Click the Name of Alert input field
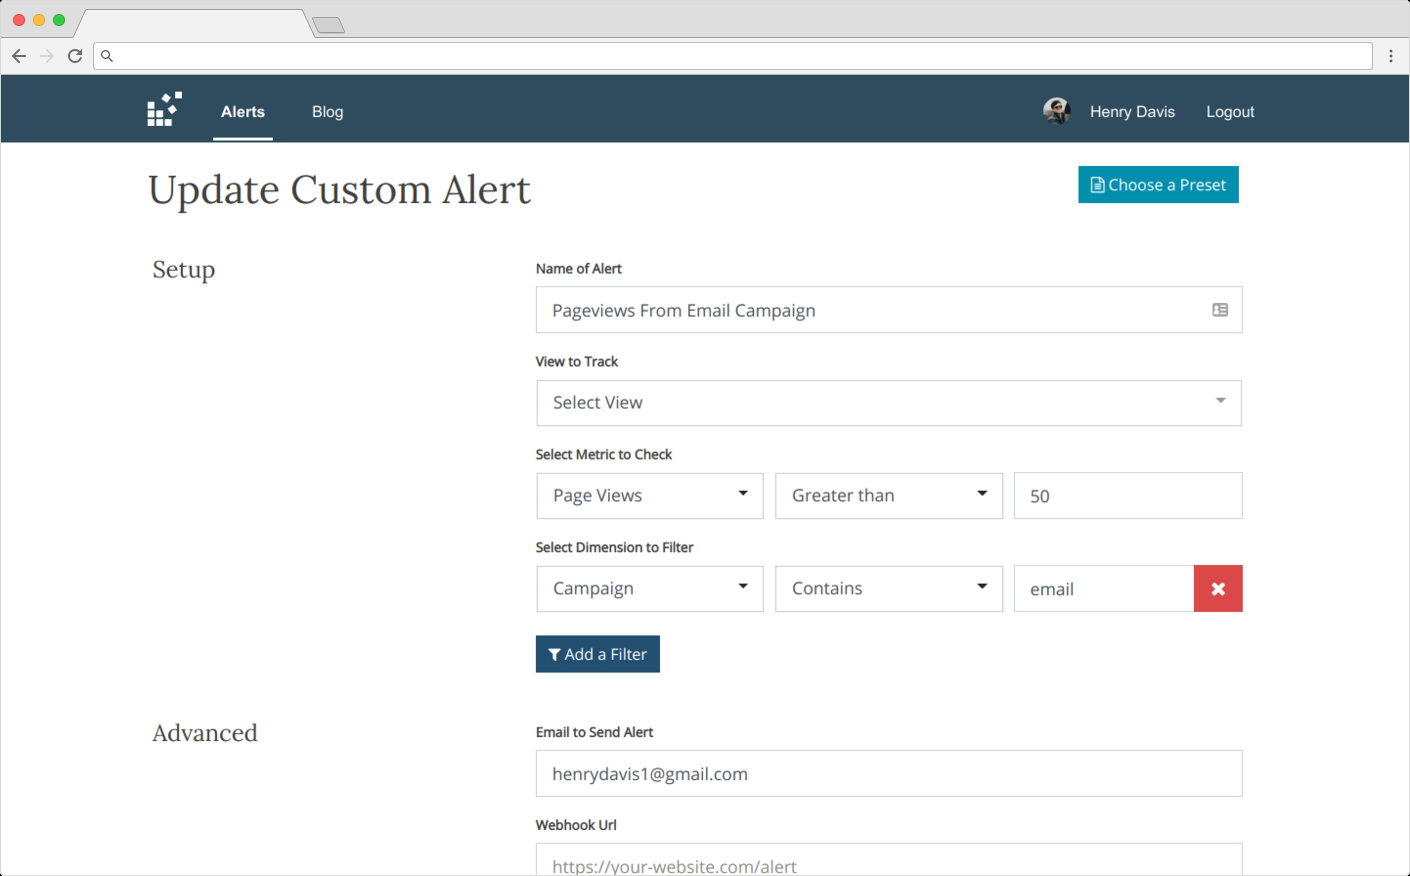Viewport: 1410px width, 876px height. [889, 310]
